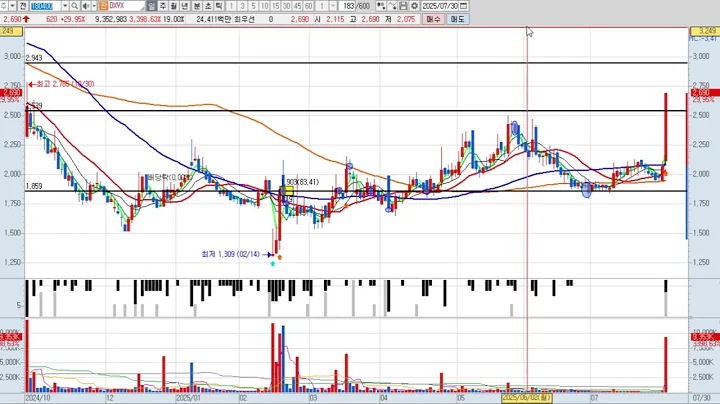Select the yearly (년) chart period
The height and width of the screenshot is (404, 720).
[x=185, y=6]
